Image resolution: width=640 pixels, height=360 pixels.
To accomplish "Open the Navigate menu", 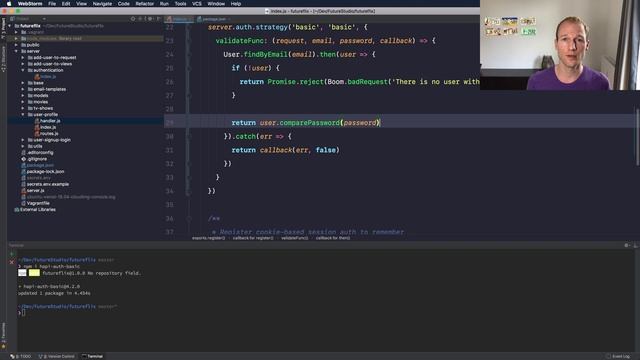I will (102, 4).
